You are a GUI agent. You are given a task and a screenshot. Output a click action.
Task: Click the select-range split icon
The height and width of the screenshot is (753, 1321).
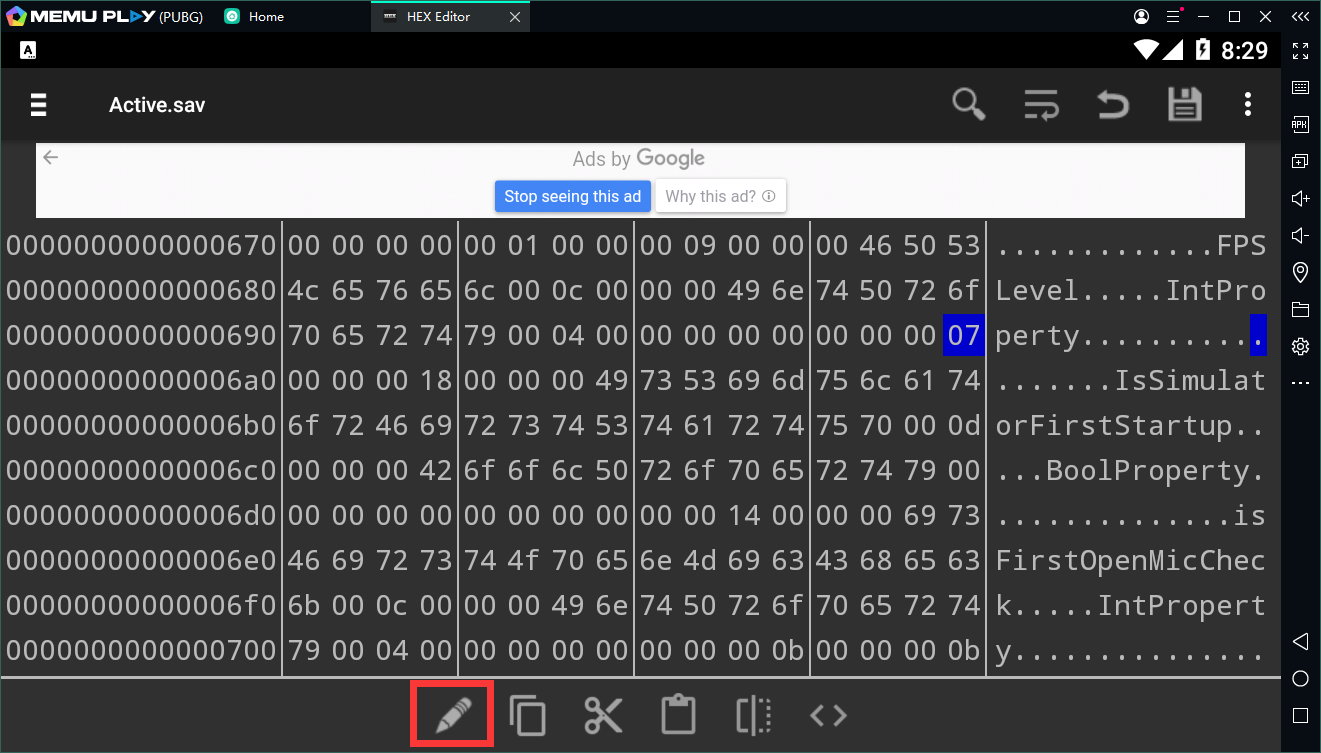coord(753,715)
